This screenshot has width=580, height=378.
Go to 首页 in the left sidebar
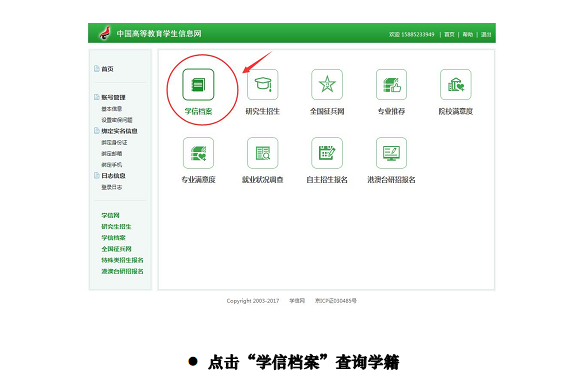(107, 69)
